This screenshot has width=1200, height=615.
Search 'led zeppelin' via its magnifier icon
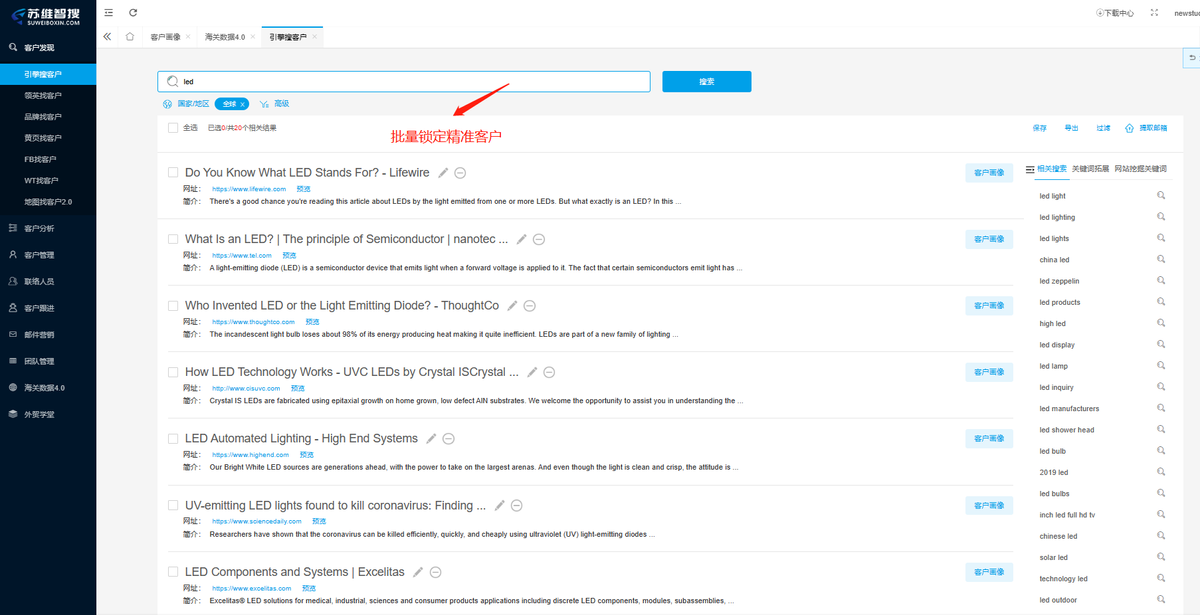coord(1161,281)
